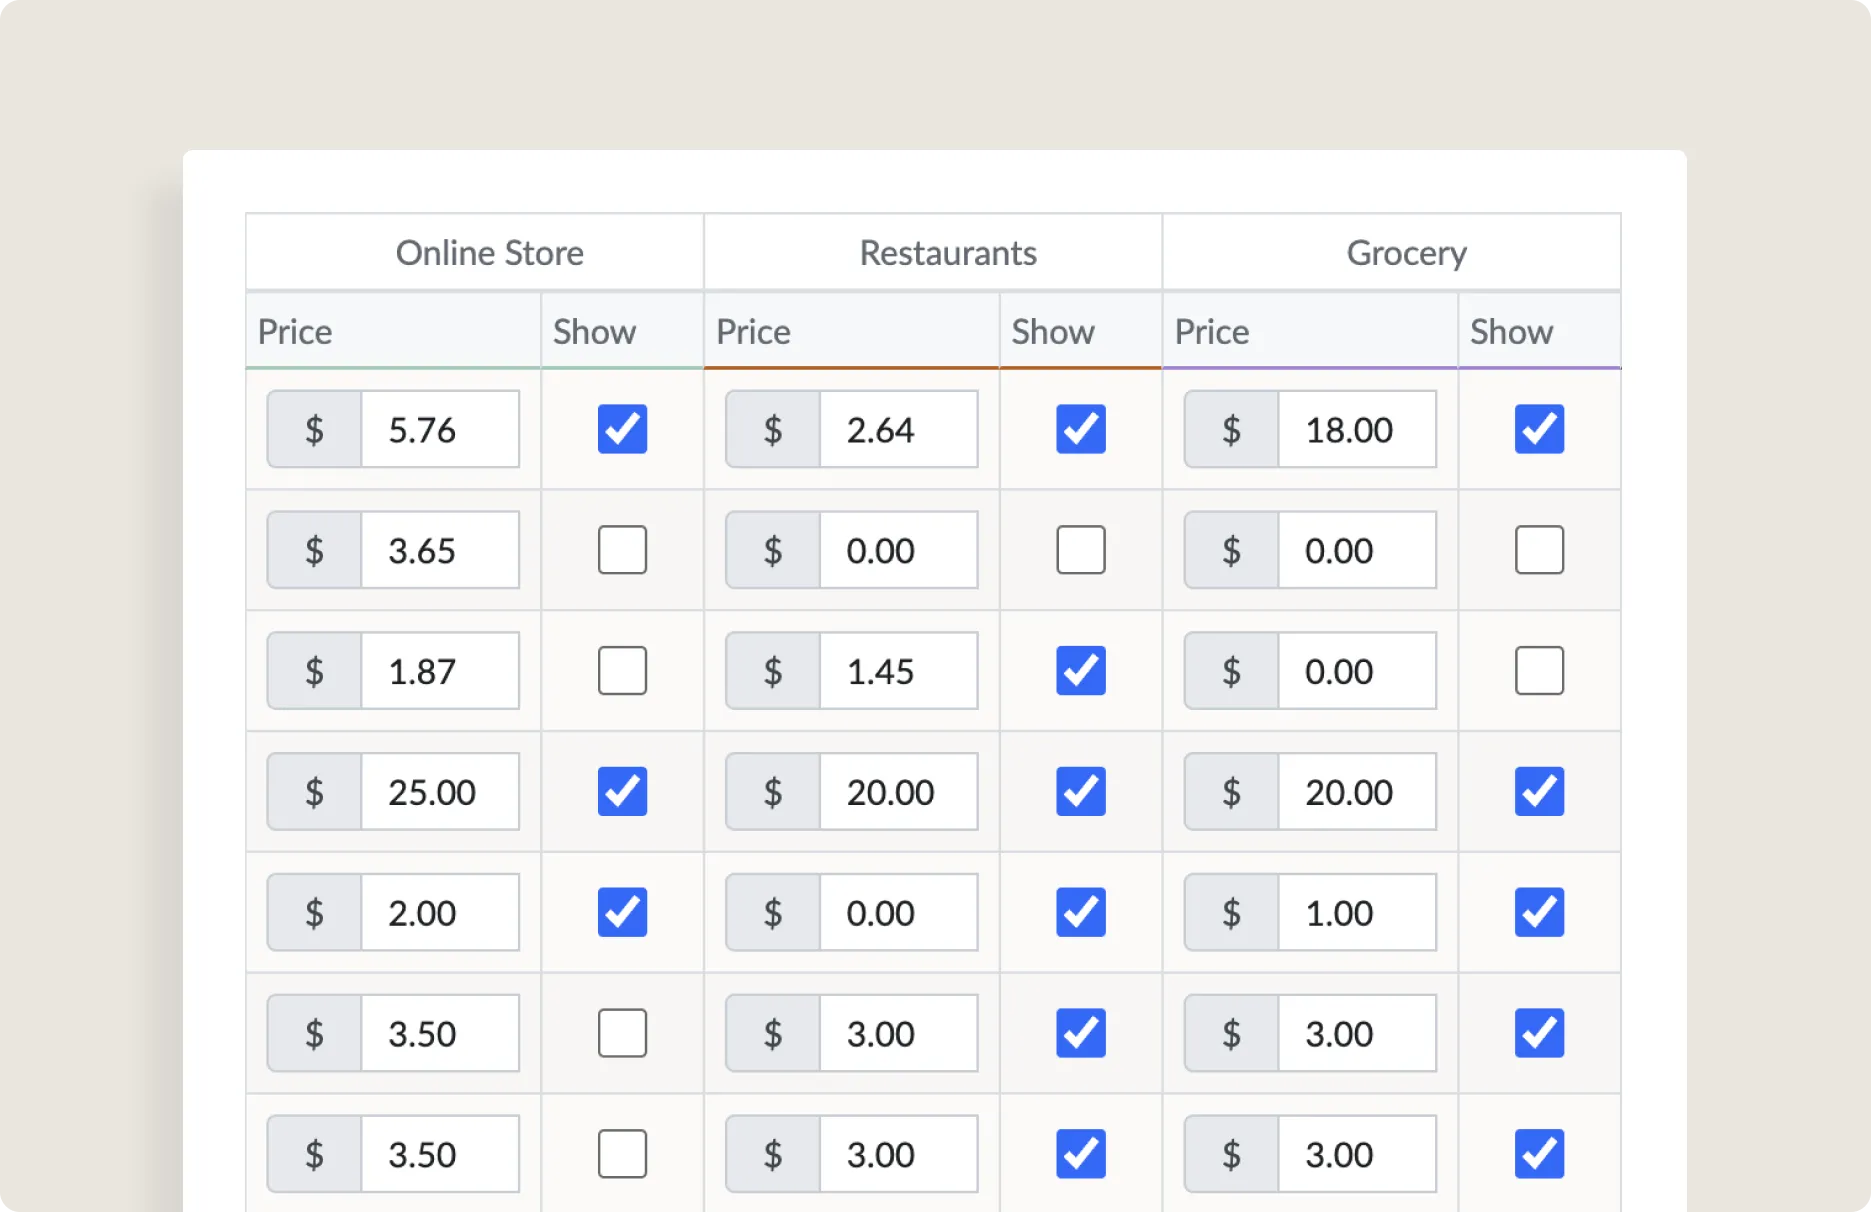Click into the Online Store 2.00 price field

point(439,912)
